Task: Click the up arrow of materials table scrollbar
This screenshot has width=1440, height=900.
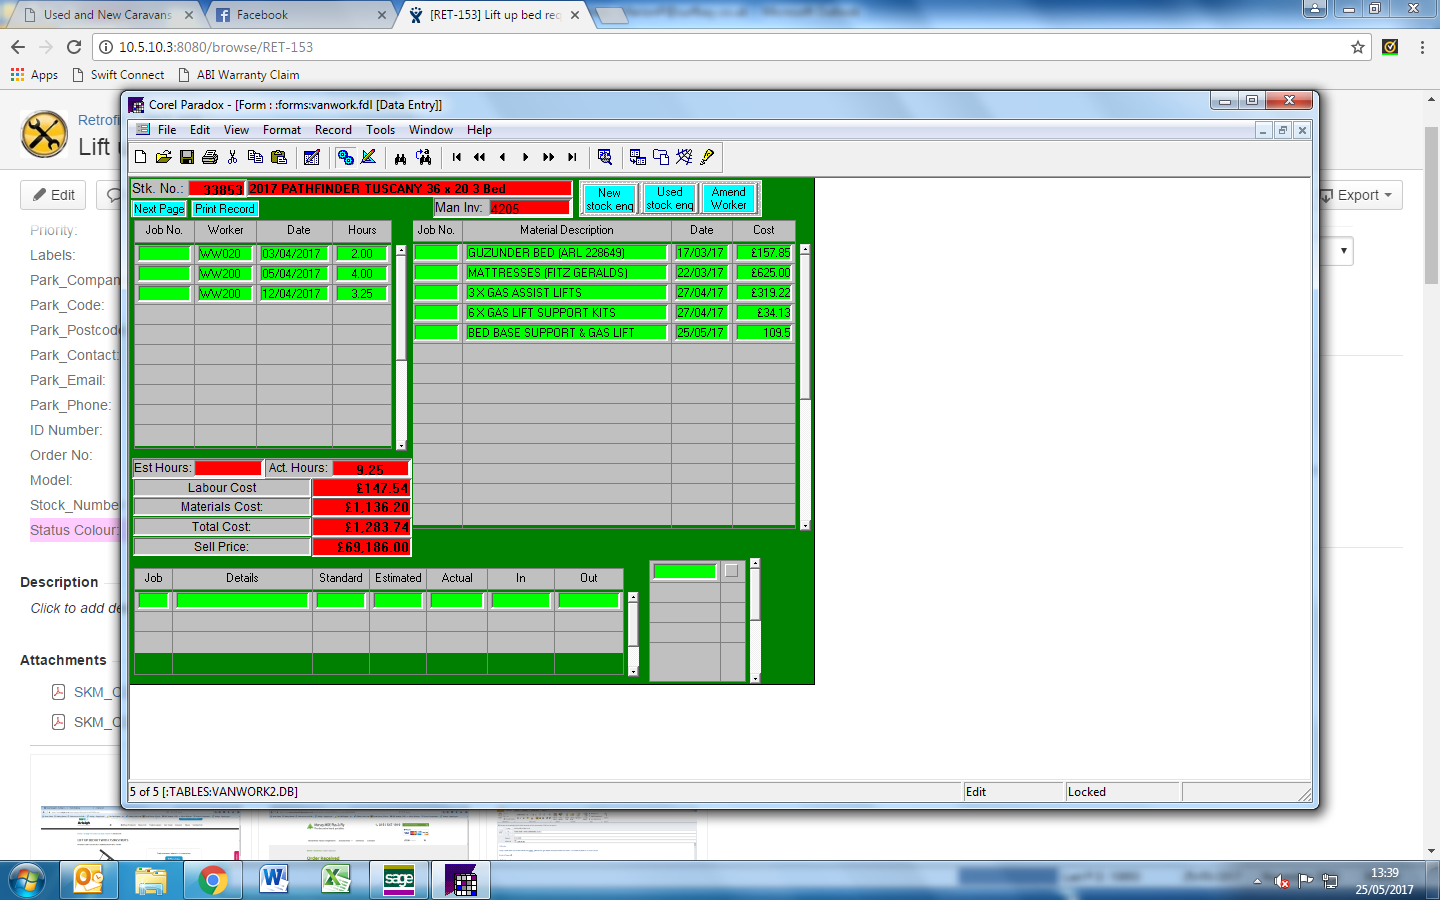Action: 805,249
